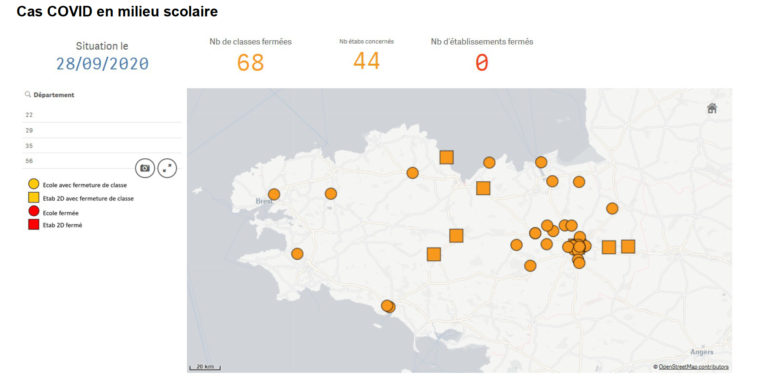
Task: Click the 68 classes fermées figure
Action: tap(250, 63)
